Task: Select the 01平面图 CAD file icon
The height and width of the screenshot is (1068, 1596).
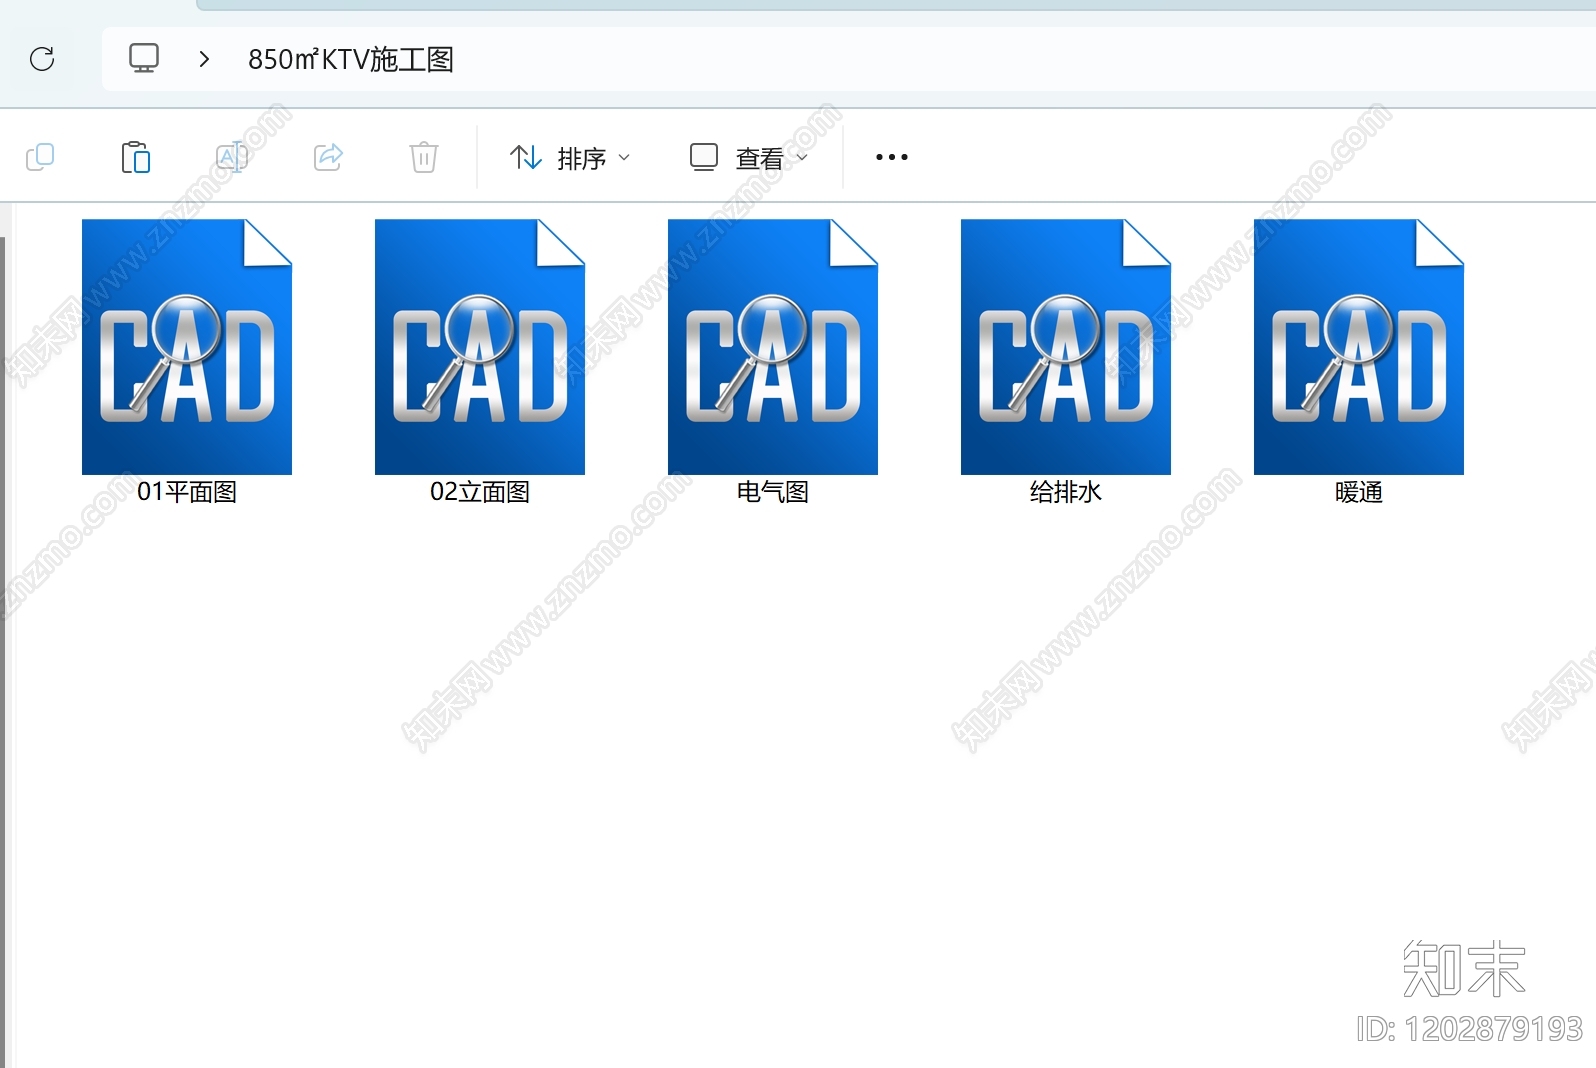Action: click(187, 347)
